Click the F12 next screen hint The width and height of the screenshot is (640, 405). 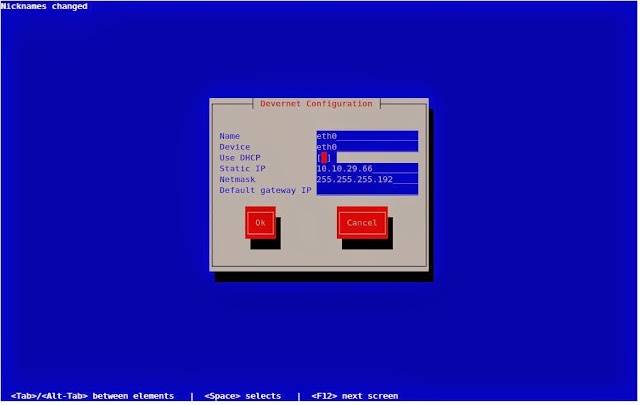(x=355, y=396)
